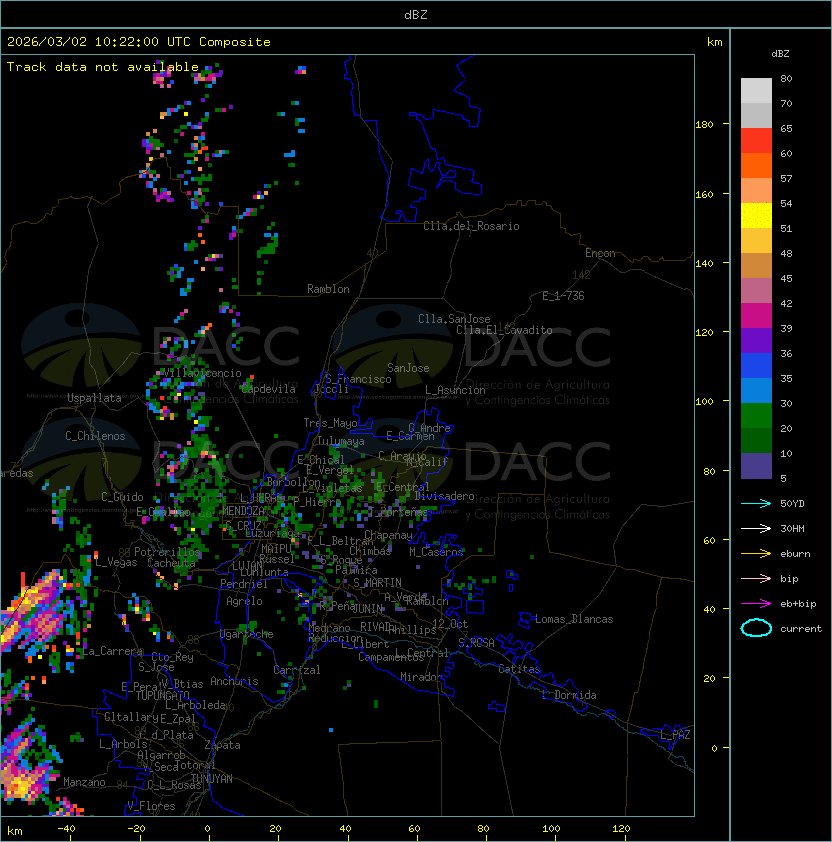832x842 pixels.
Task: Click the '100' tick on vertical km axis
Action: (x=704, y=401)
